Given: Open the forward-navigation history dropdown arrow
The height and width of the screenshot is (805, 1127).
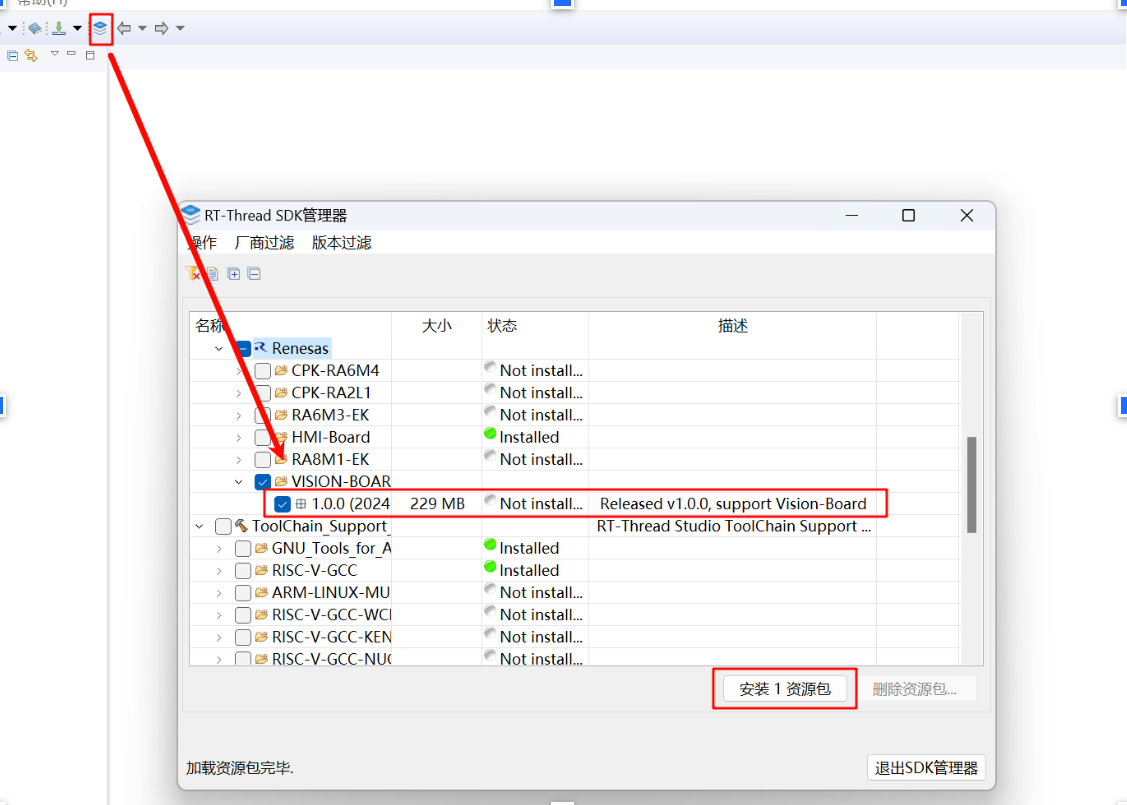Looking at the screenshot, I should tap(180, 28).
